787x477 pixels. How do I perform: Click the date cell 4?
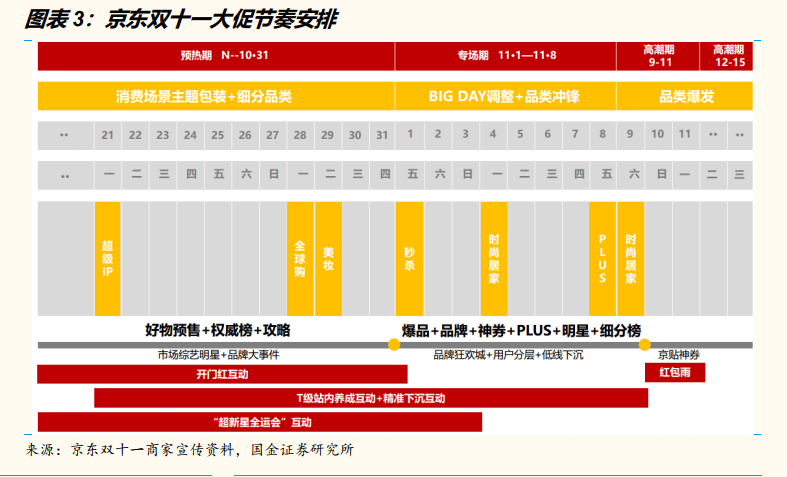click(x=493, y=135)
